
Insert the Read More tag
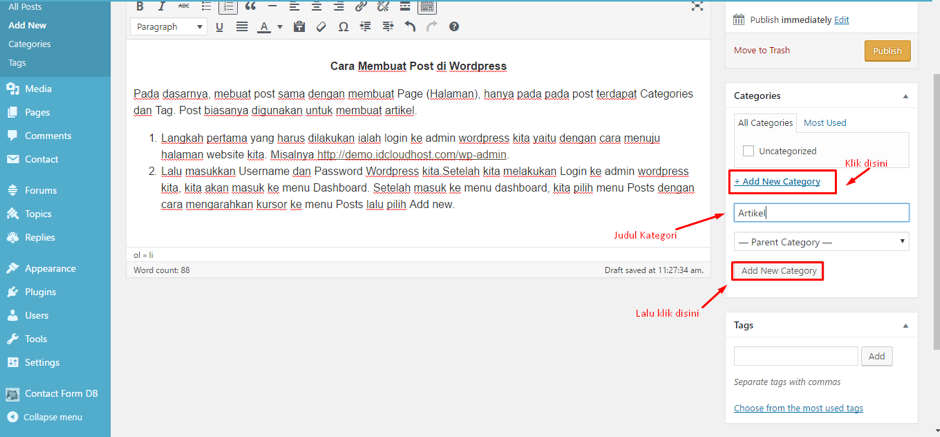405,7
